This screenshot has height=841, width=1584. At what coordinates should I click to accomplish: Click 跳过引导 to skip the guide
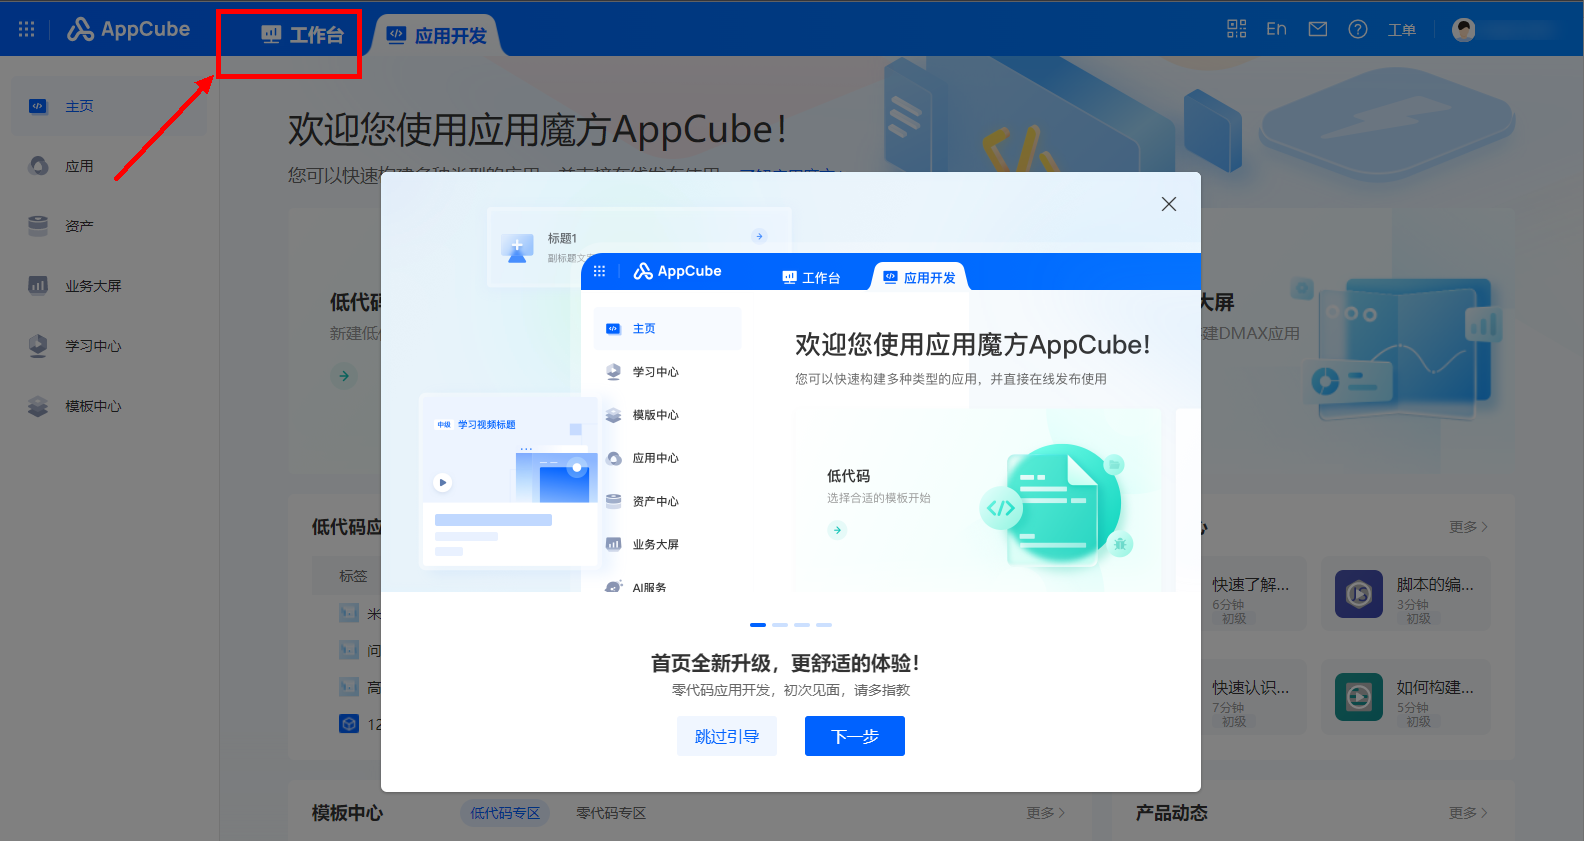tap(727, 736)
